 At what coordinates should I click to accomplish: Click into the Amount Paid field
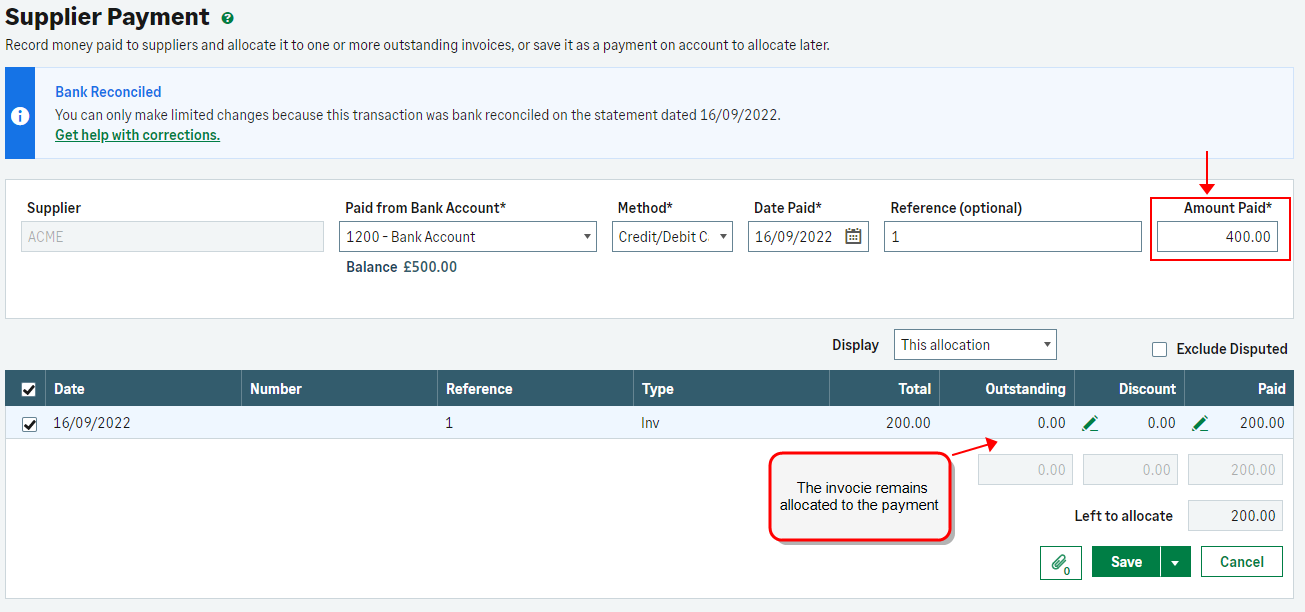pos(1217,237)
